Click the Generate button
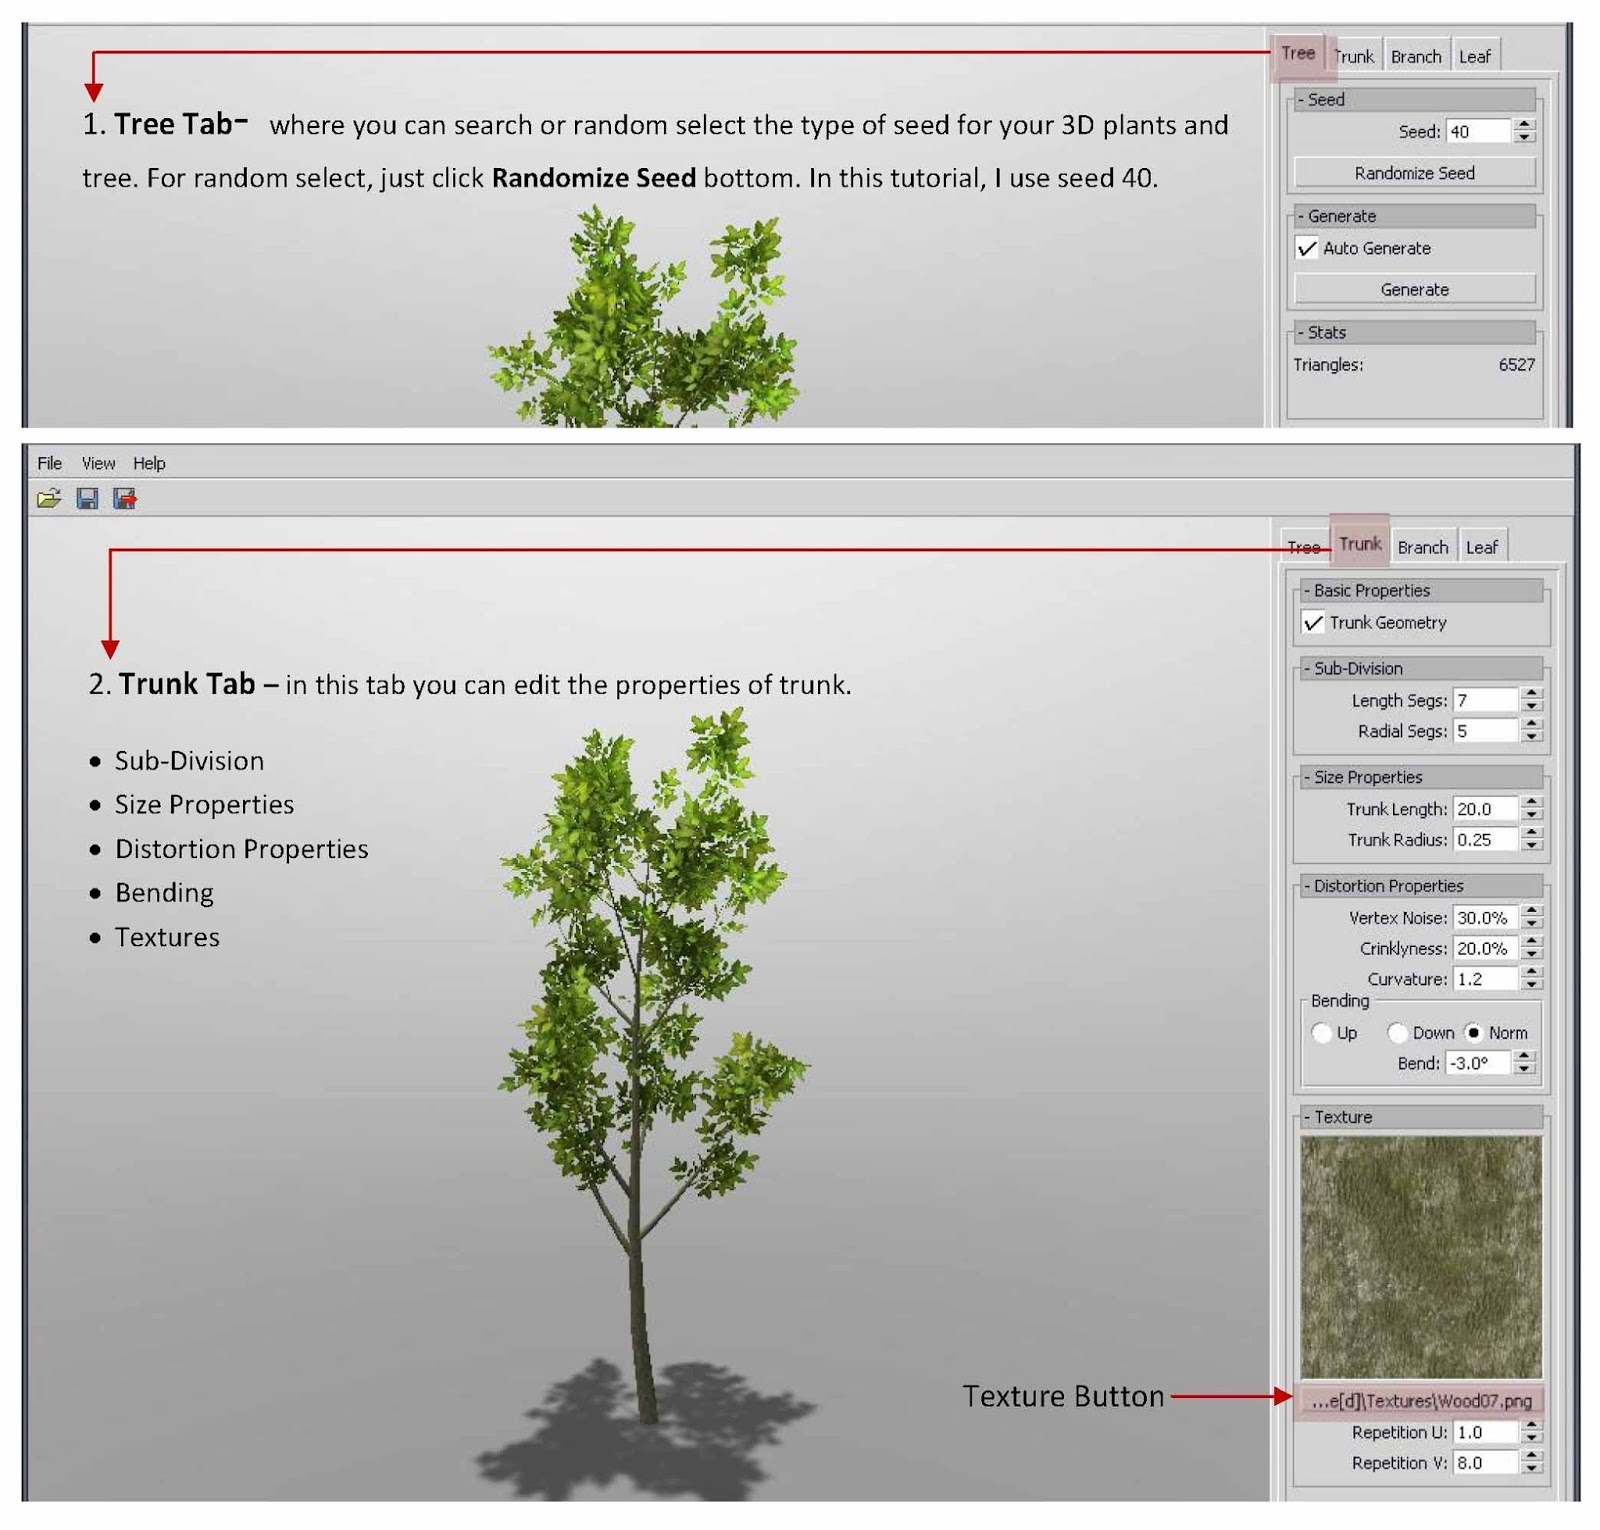 (x=1414, y=289)
